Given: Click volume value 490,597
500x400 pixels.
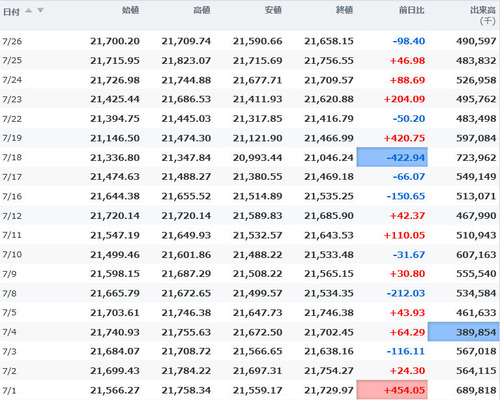Looking at the screenshot, I should (x=476, y=41).
